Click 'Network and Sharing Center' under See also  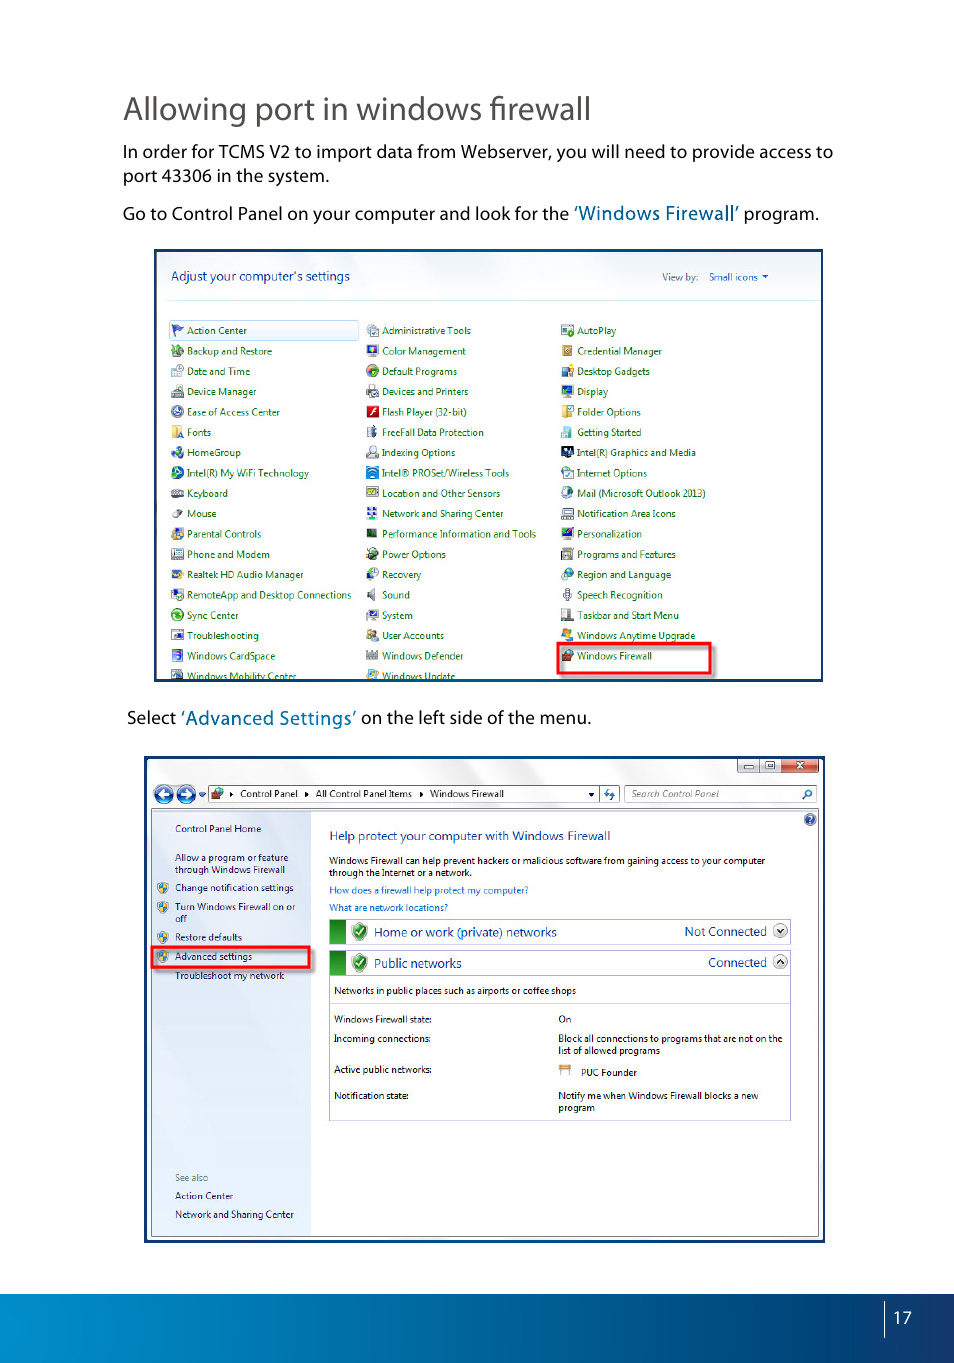tap(234, 1215)
